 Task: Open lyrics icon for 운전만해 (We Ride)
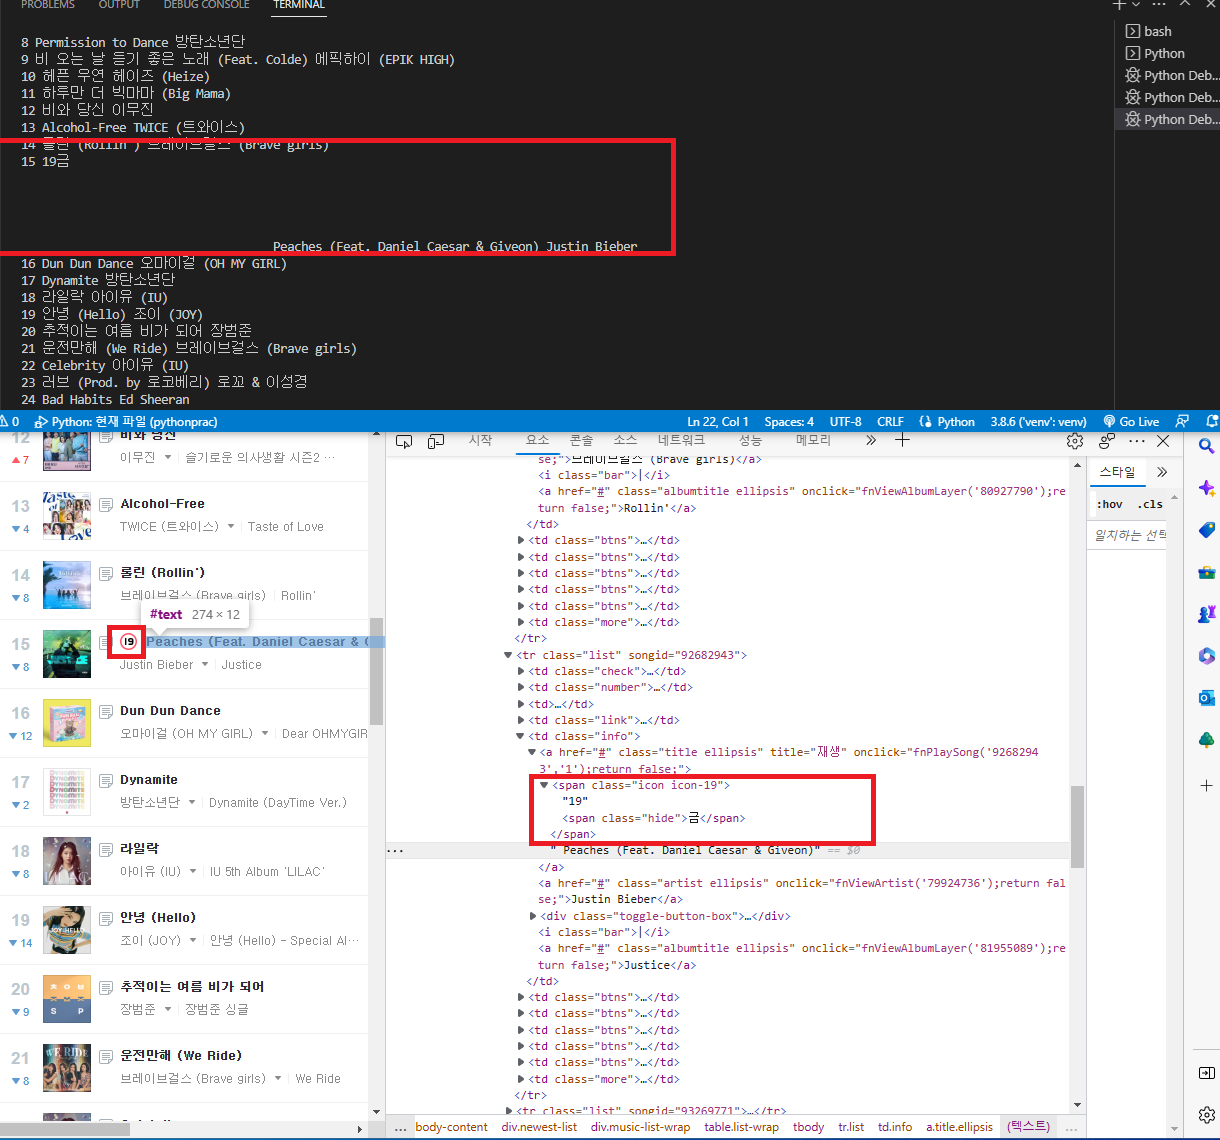coord(107,1056)
